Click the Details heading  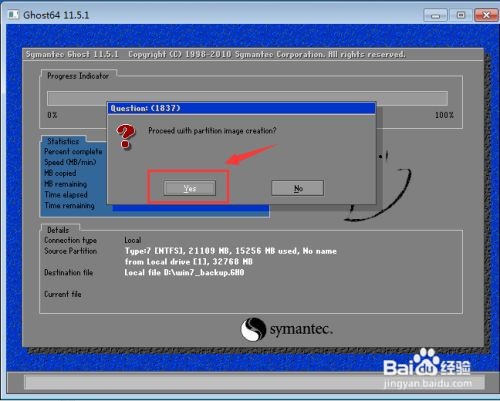(58, 230)
